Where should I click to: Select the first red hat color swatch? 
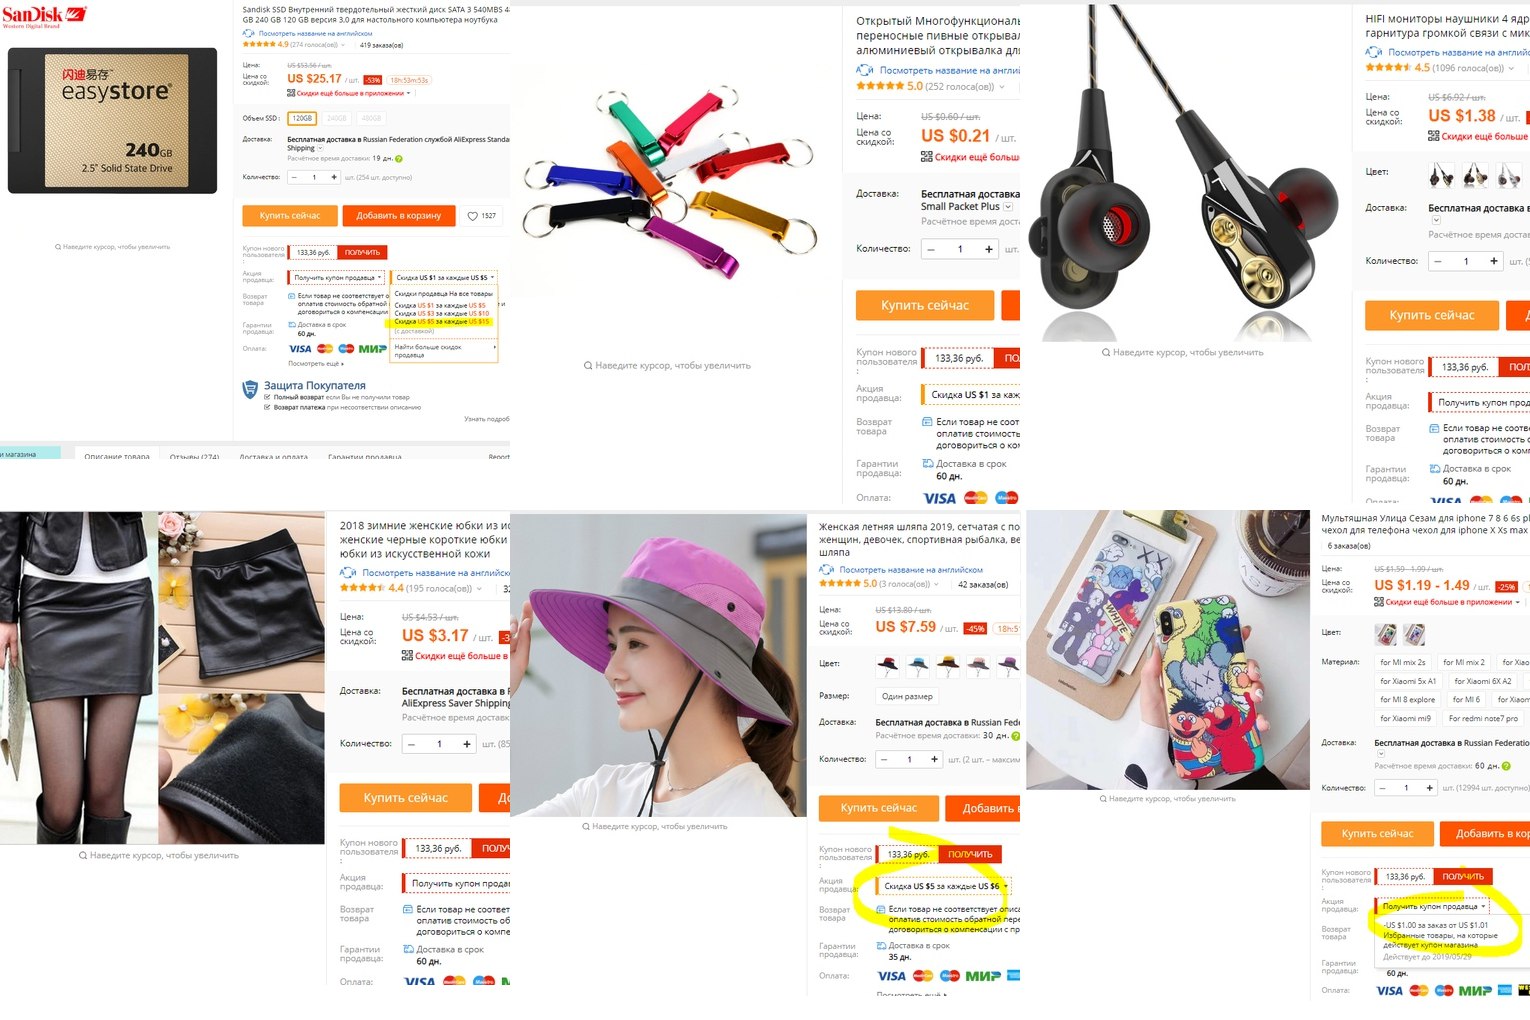click(887, 663)
